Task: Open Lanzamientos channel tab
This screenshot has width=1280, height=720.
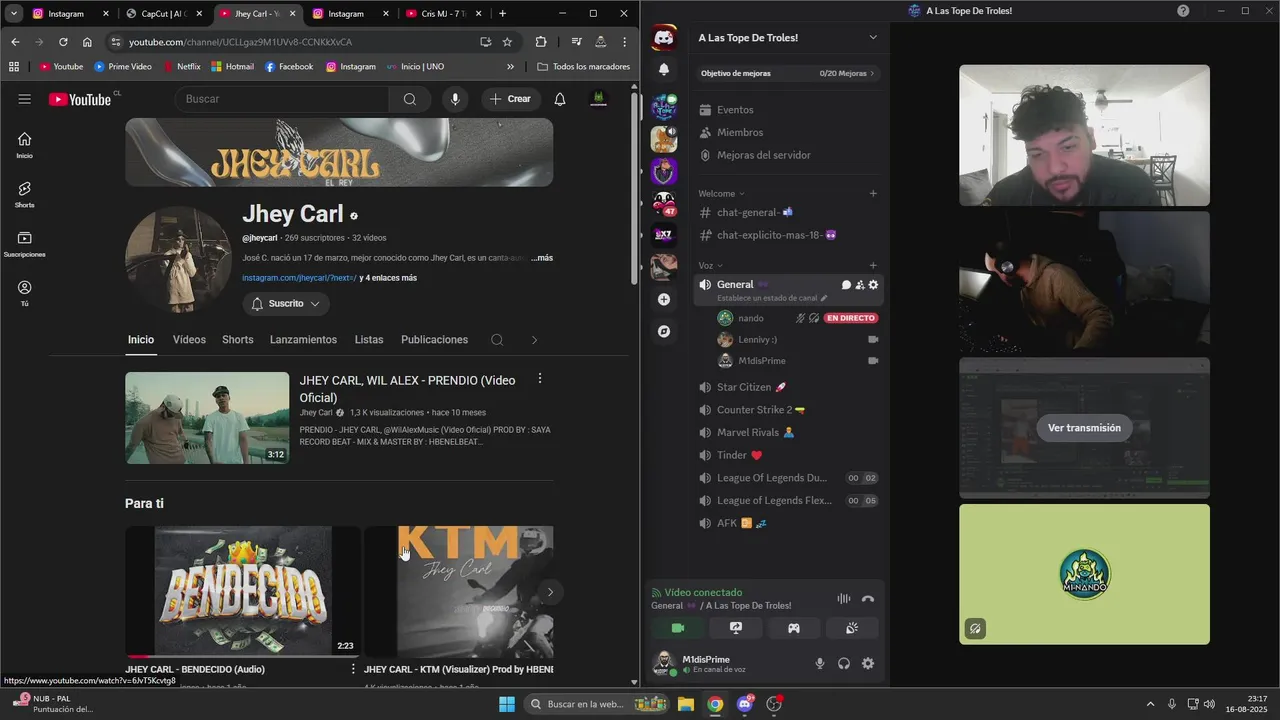Action: 303,340
